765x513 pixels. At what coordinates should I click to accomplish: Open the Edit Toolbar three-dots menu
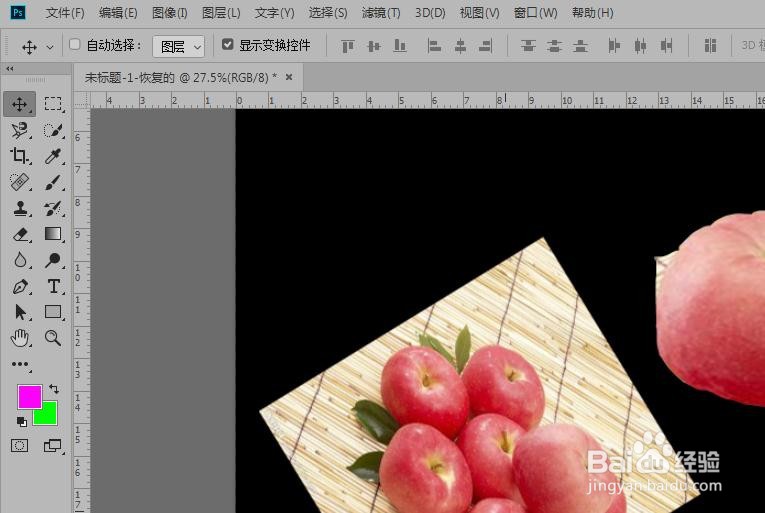20,364
